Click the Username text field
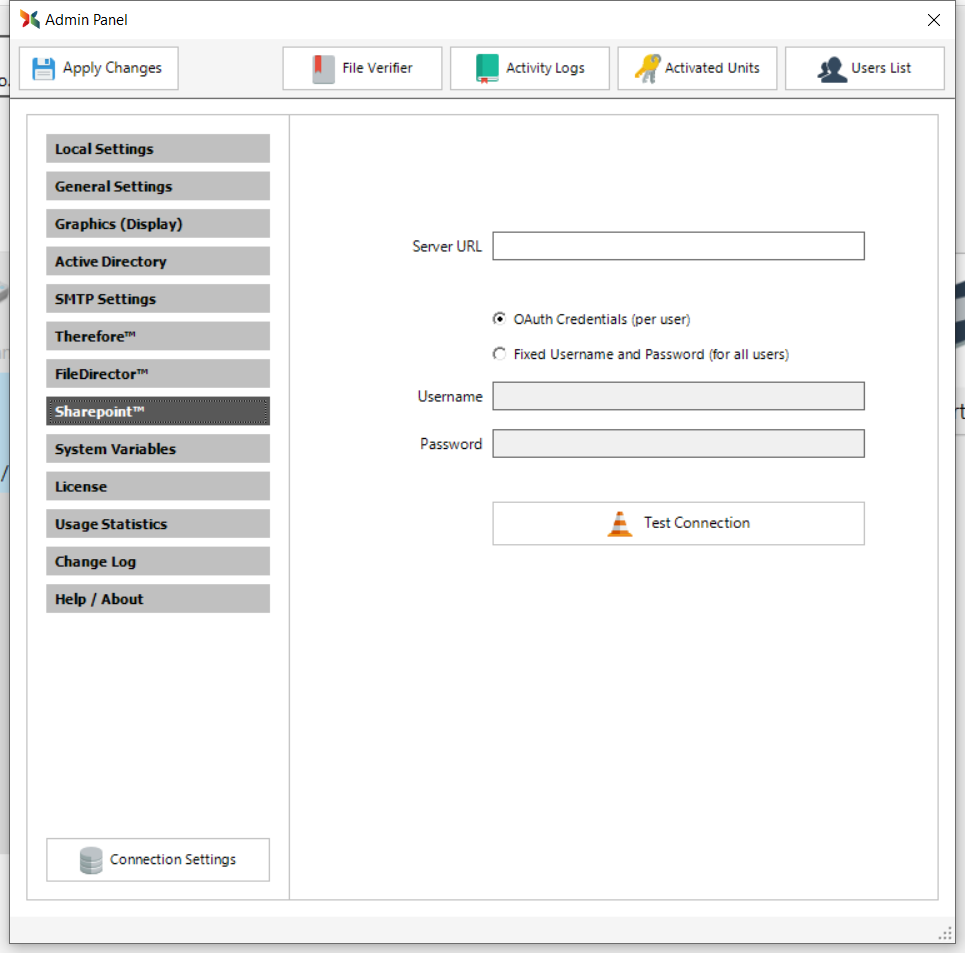 (678, 396)
